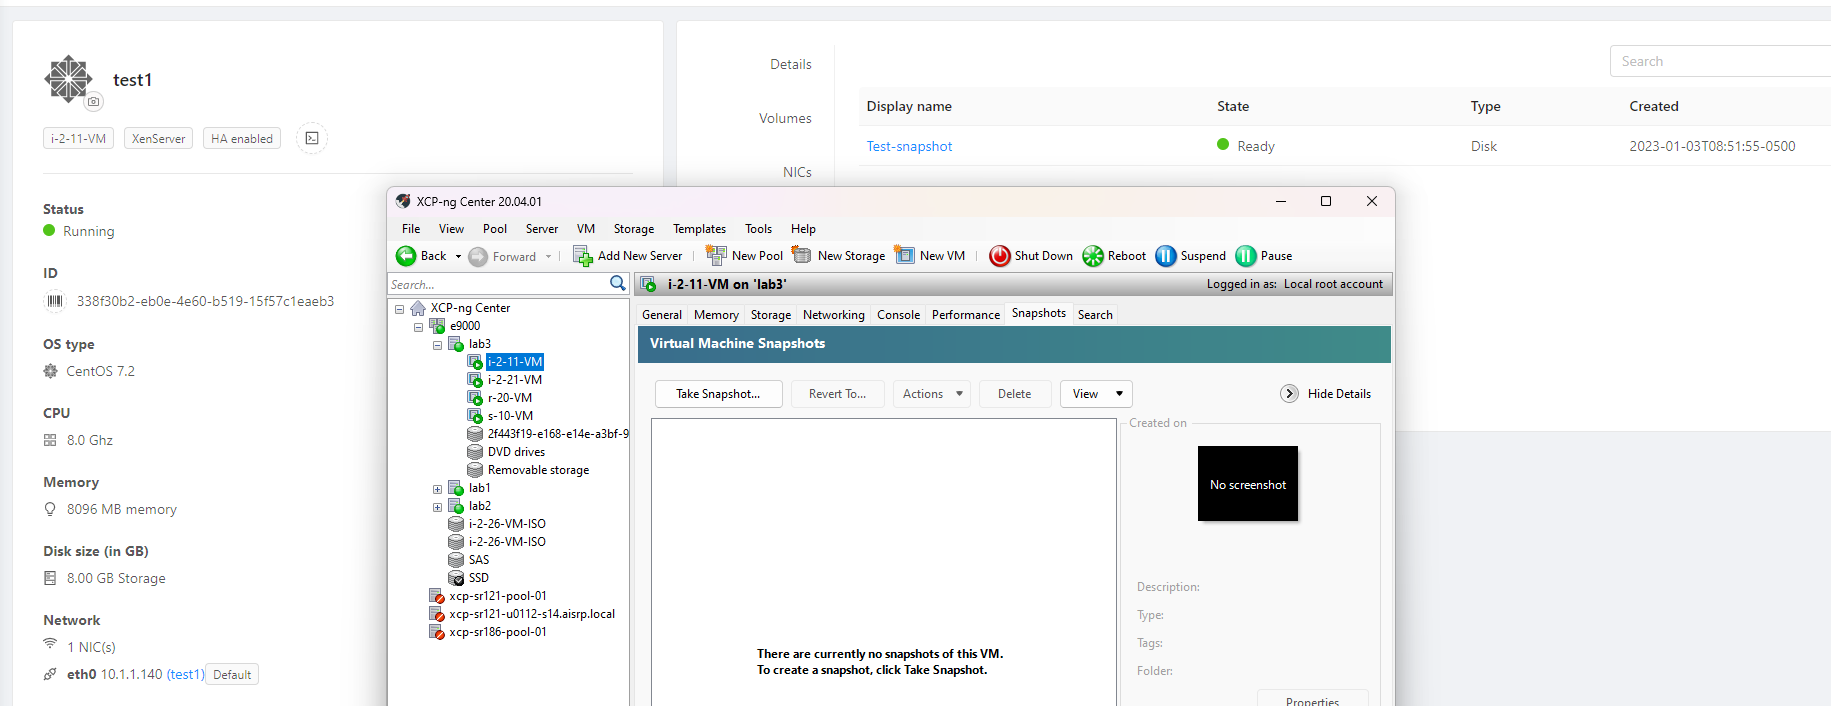The height and width of the screenshot is (706, 1831).
Task: Switch to the Console tab
Action: point(898,315)
